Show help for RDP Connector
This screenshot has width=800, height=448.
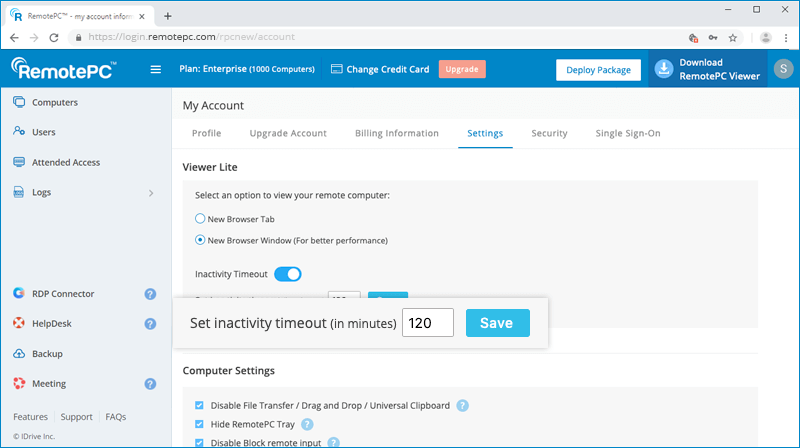(150, 294)
